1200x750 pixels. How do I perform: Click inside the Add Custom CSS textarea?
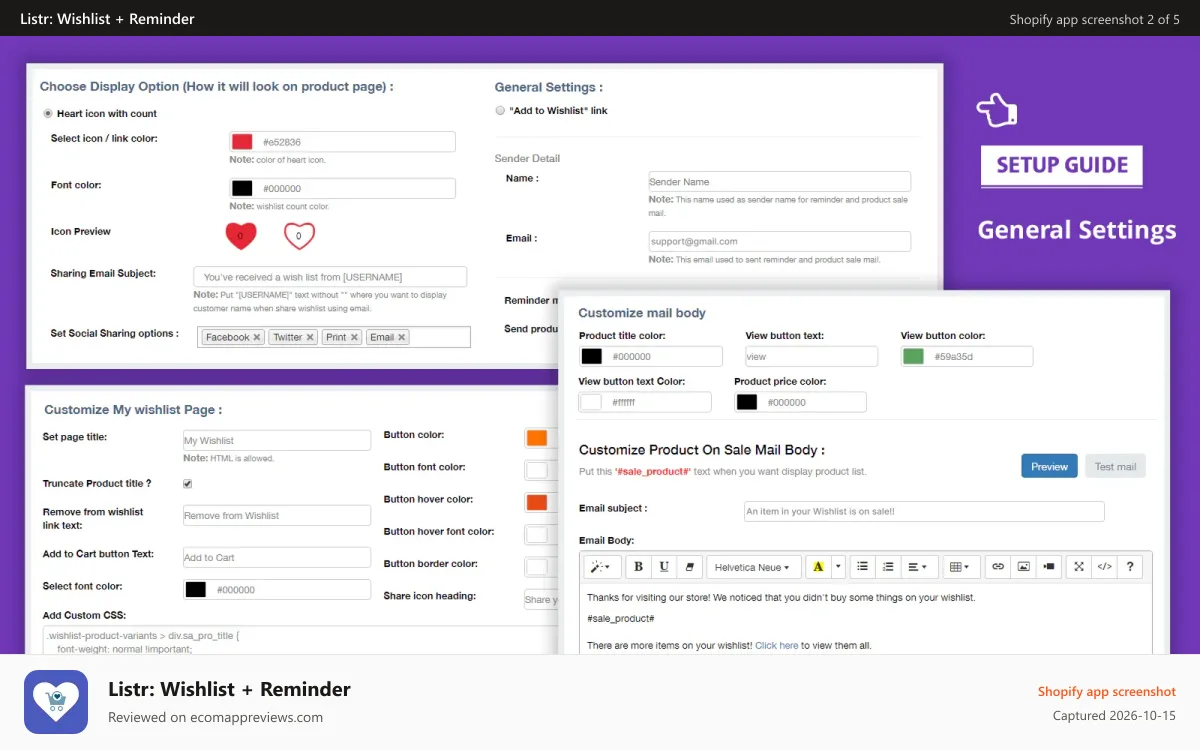(x=300, y=640)
